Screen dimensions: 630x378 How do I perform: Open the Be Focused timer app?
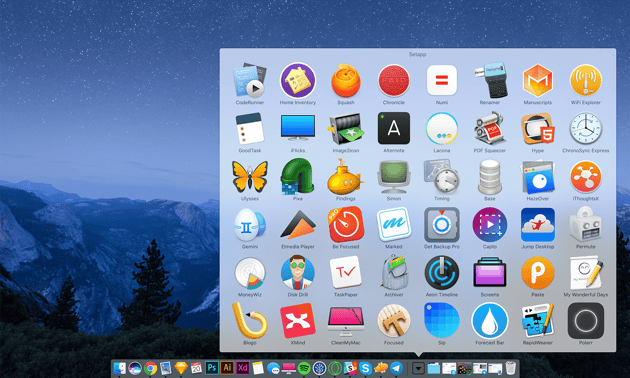pyautogui.click(x=346, y=224)
